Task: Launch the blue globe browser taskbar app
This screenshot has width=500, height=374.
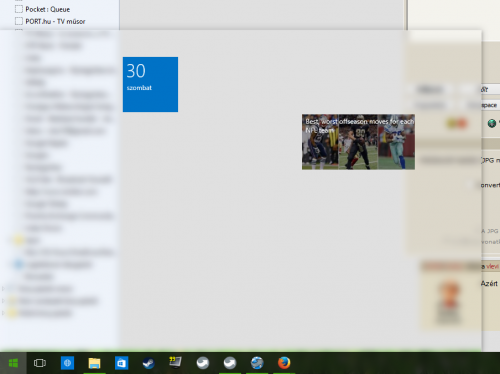Action: [x=67, y=363]
